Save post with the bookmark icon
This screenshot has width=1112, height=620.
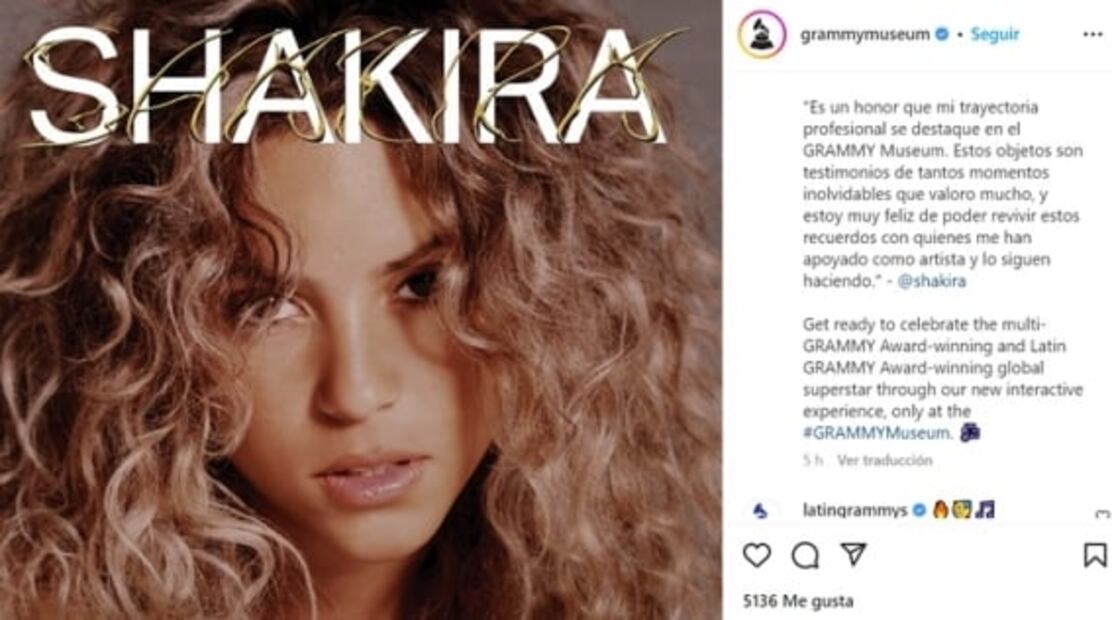1095,555
